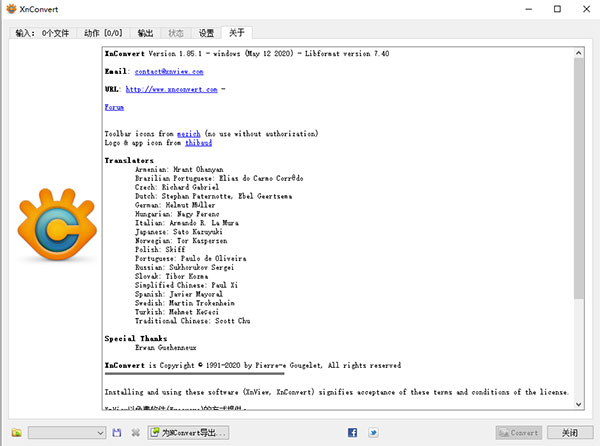The height and width of the screenshot is (446, 600).
Task: Select the 状态 tab
Action: (176, 33)
